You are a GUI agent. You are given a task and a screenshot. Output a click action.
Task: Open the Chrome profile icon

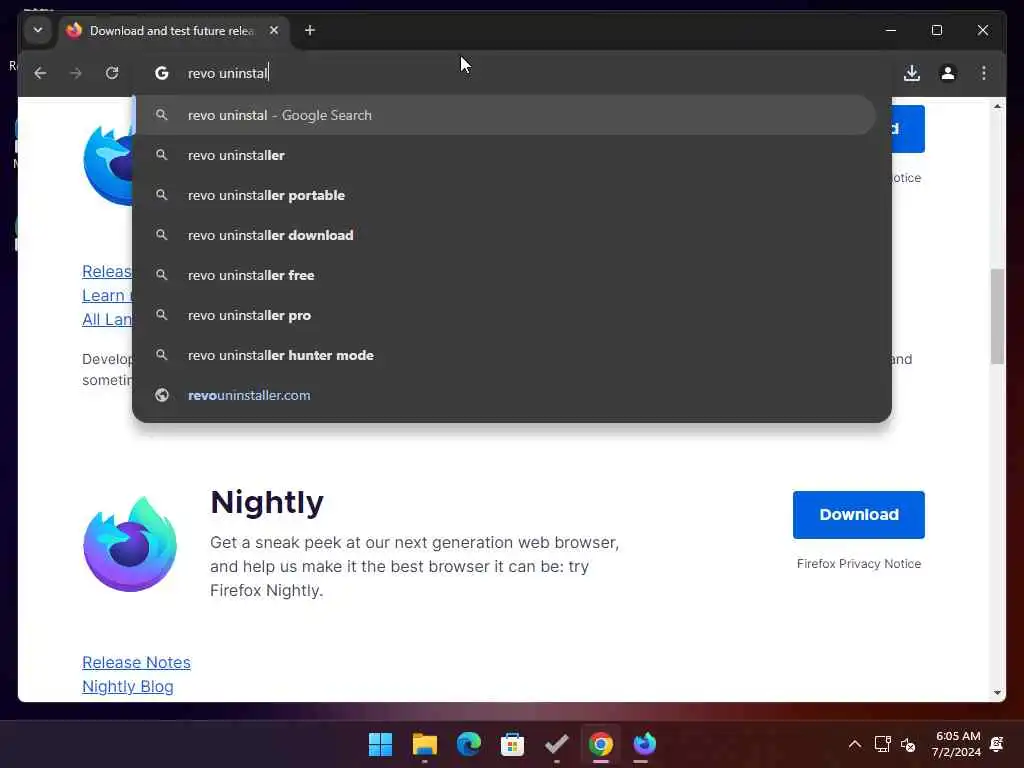point(948,73)
